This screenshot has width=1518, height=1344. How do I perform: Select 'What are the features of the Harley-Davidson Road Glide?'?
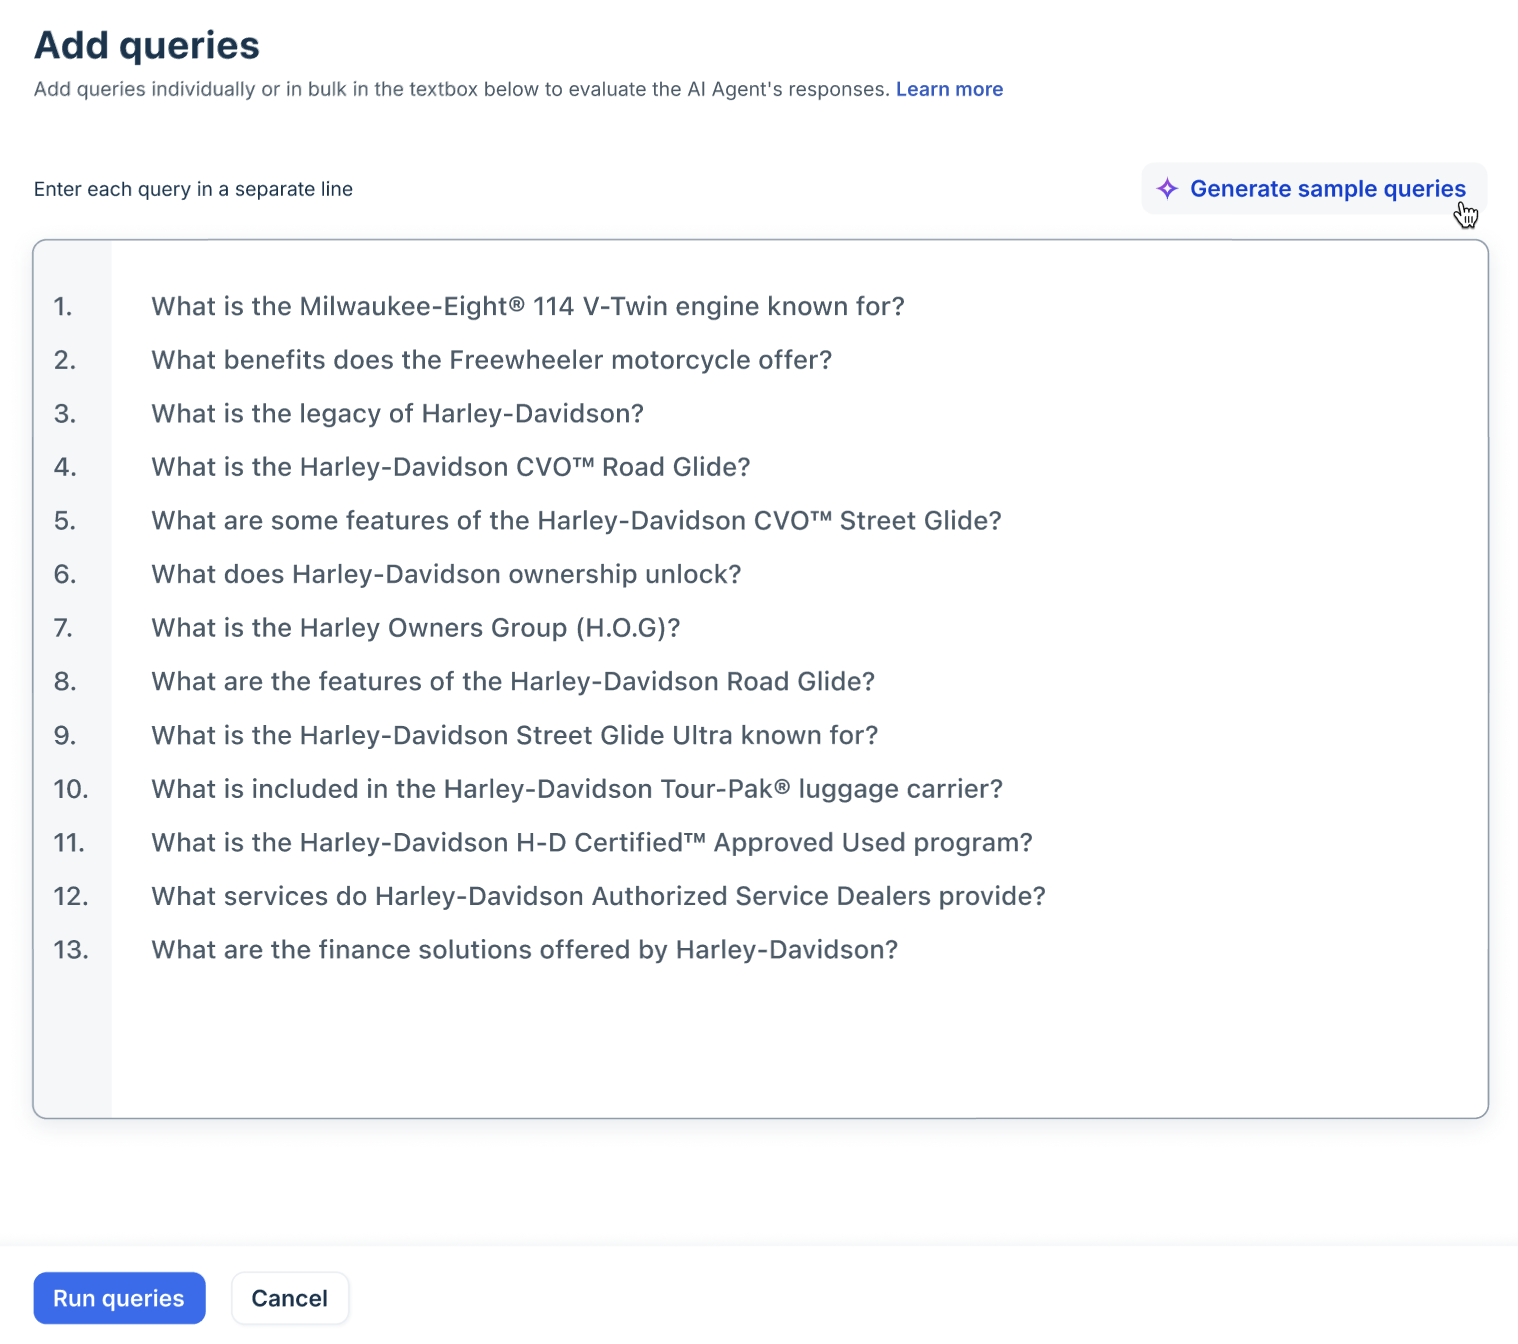513,682
